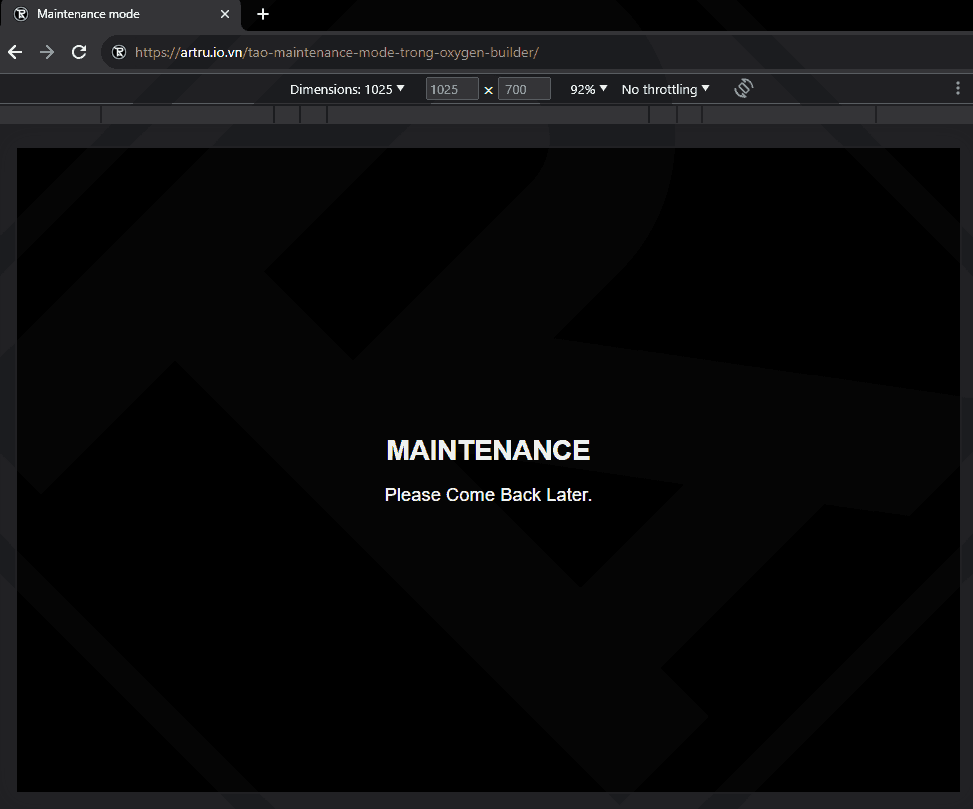This screenshot has height=809, width=973.
Task: Open a new browser tab
Action: 263,14
